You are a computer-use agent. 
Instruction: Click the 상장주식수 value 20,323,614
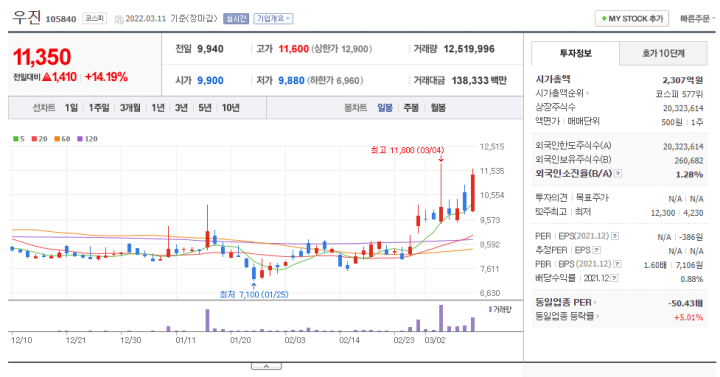tap(683, 108)
